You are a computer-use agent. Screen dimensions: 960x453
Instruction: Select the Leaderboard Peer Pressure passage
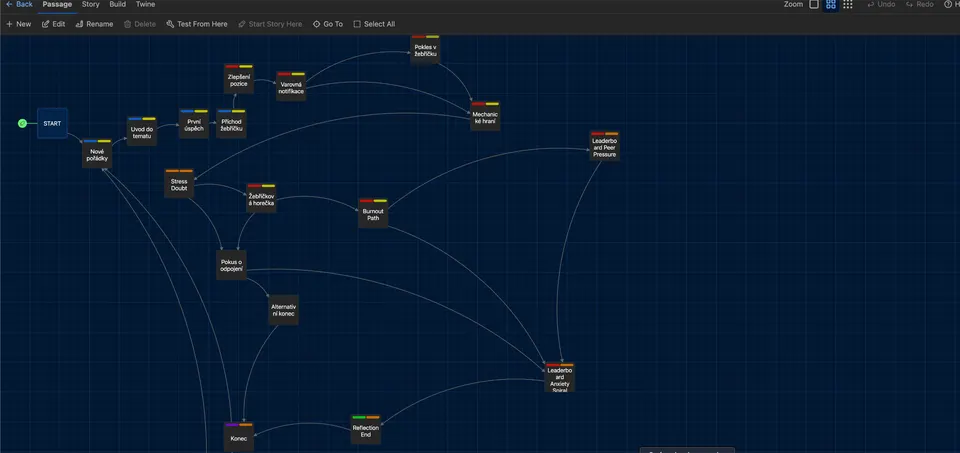pos(604,148)
